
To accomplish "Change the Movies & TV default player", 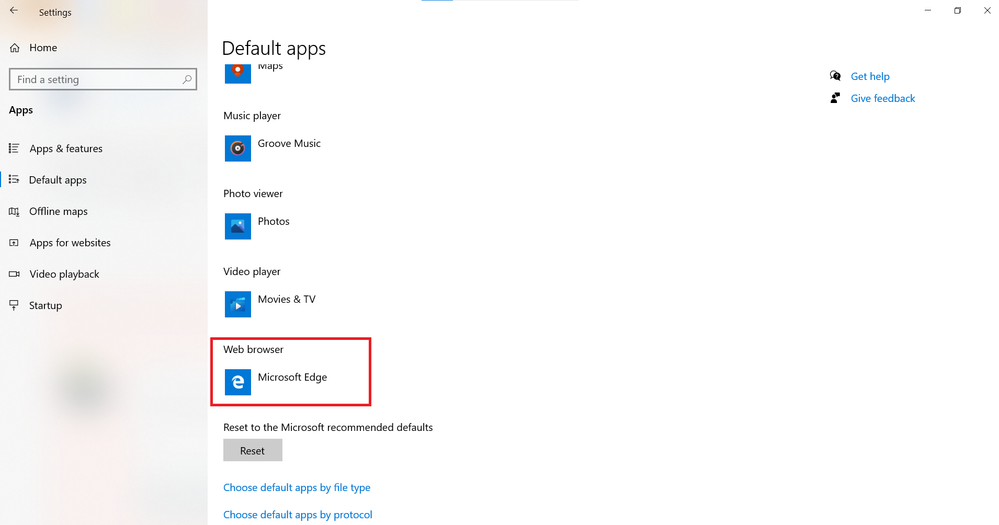I will tap(287, 299).
